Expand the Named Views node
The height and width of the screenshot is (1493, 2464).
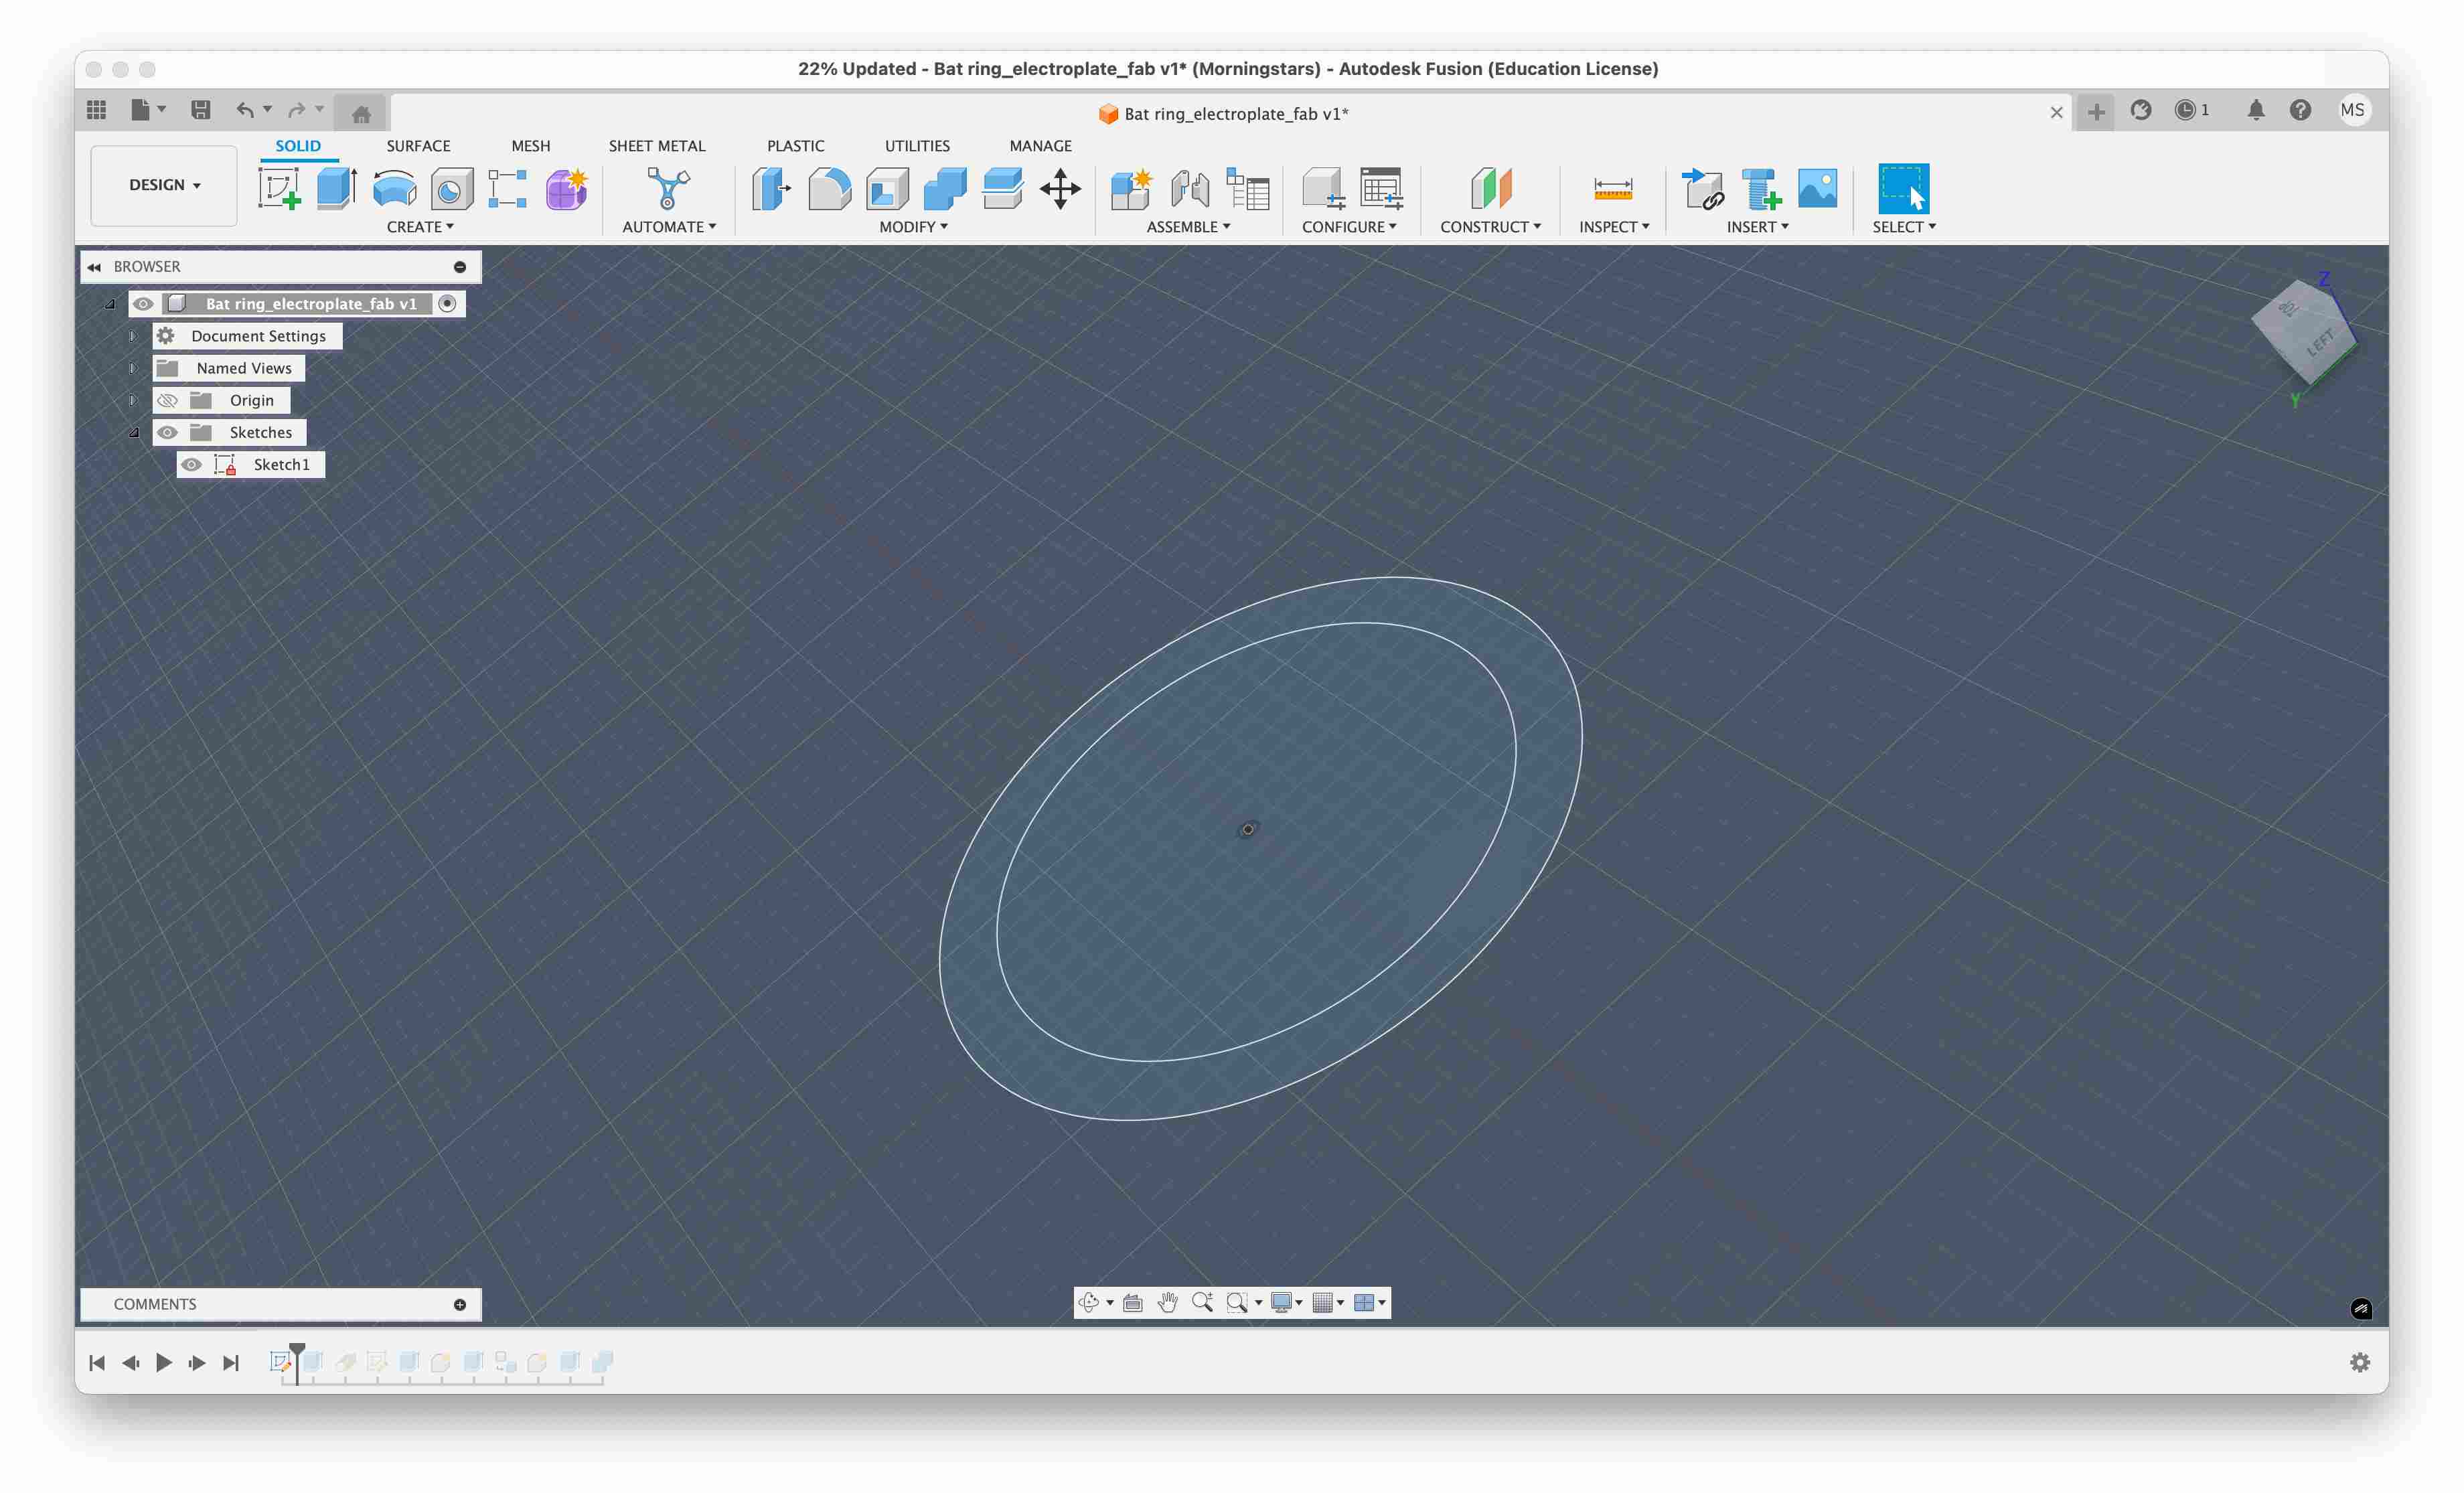point(133,368)
